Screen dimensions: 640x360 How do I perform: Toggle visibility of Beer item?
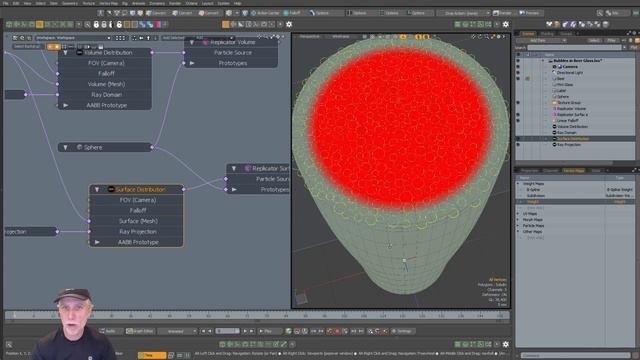[518, 78]
